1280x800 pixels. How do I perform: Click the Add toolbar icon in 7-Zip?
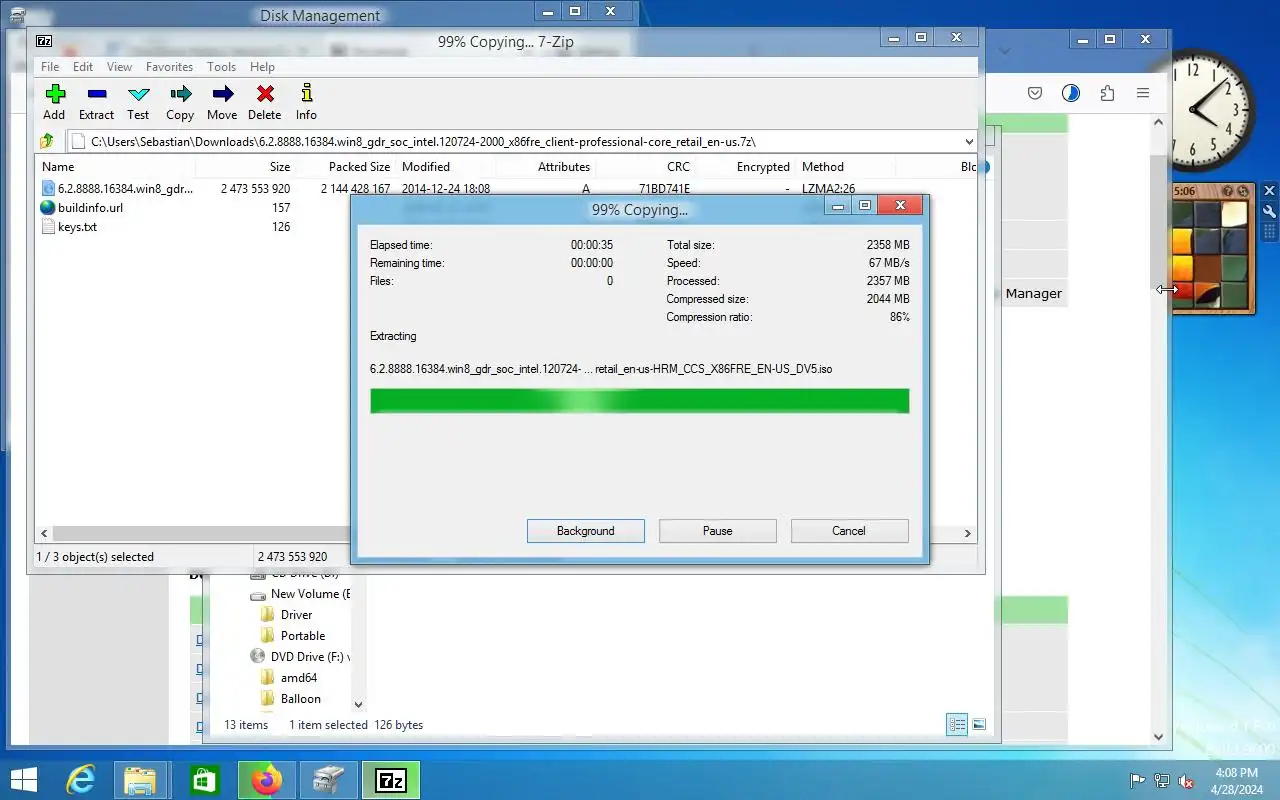point(55,94)
